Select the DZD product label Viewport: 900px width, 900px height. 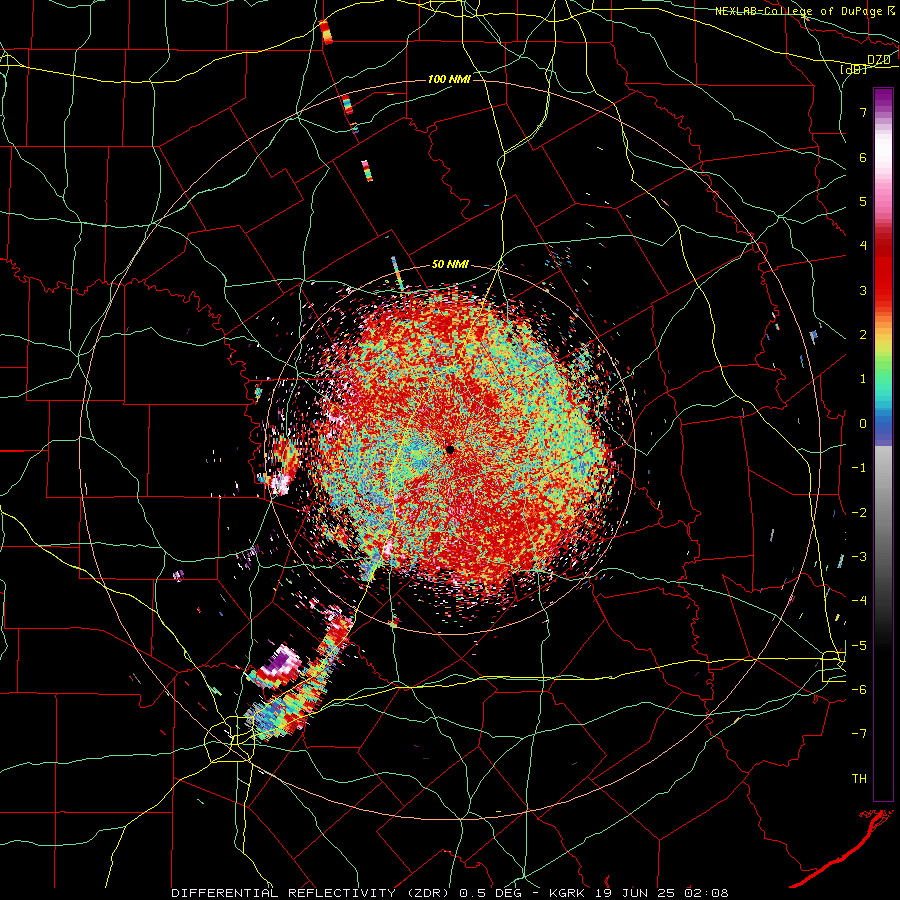878,60
